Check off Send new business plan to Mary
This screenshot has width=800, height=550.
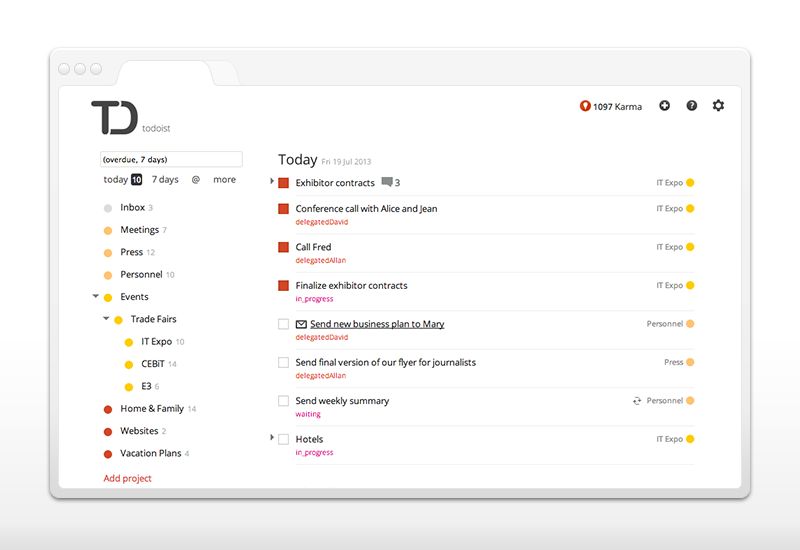(283, 324)
